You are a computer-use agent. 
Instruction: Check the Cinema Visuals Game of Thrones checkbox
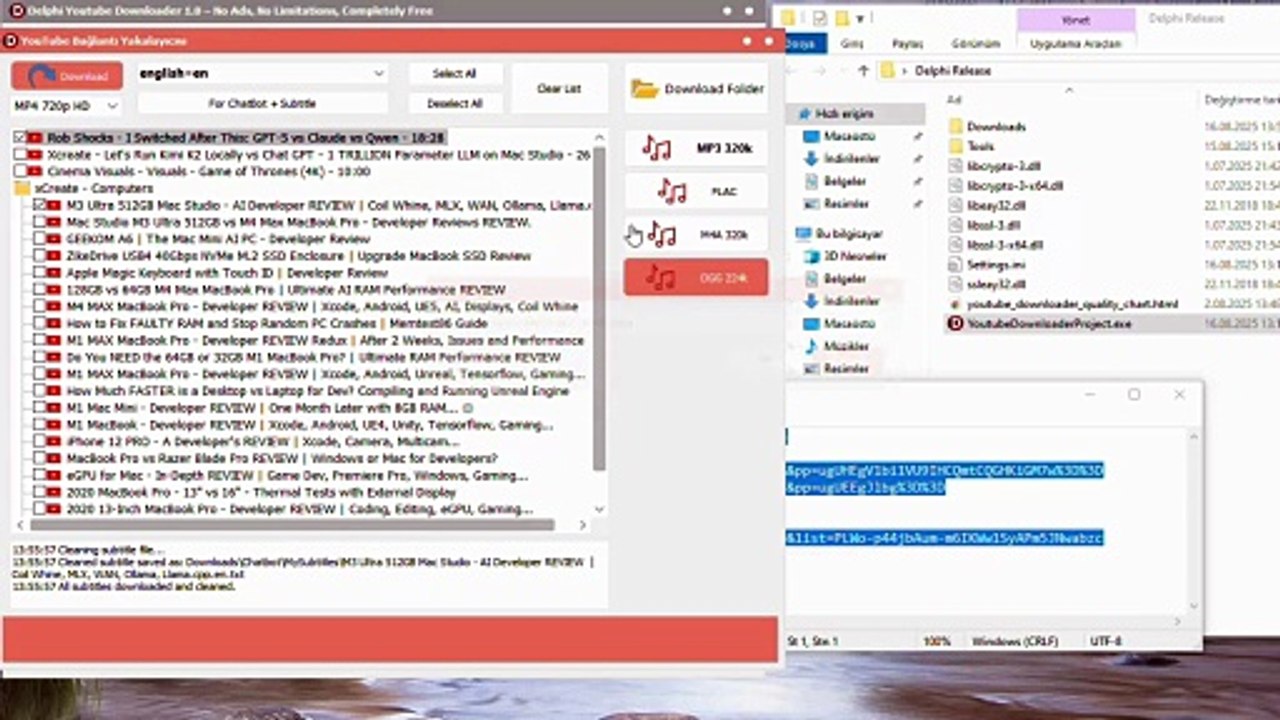(20, 171)
